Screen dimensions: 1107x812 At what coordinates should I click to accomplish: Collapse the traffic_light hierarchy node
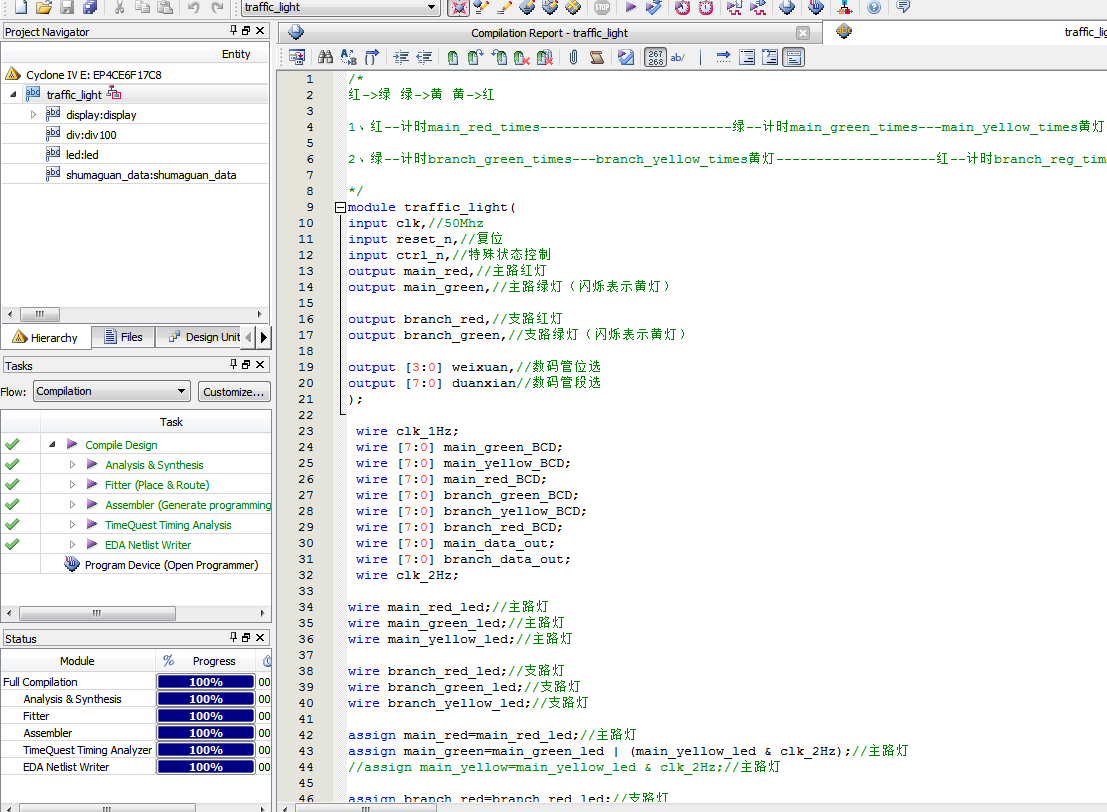13,94
